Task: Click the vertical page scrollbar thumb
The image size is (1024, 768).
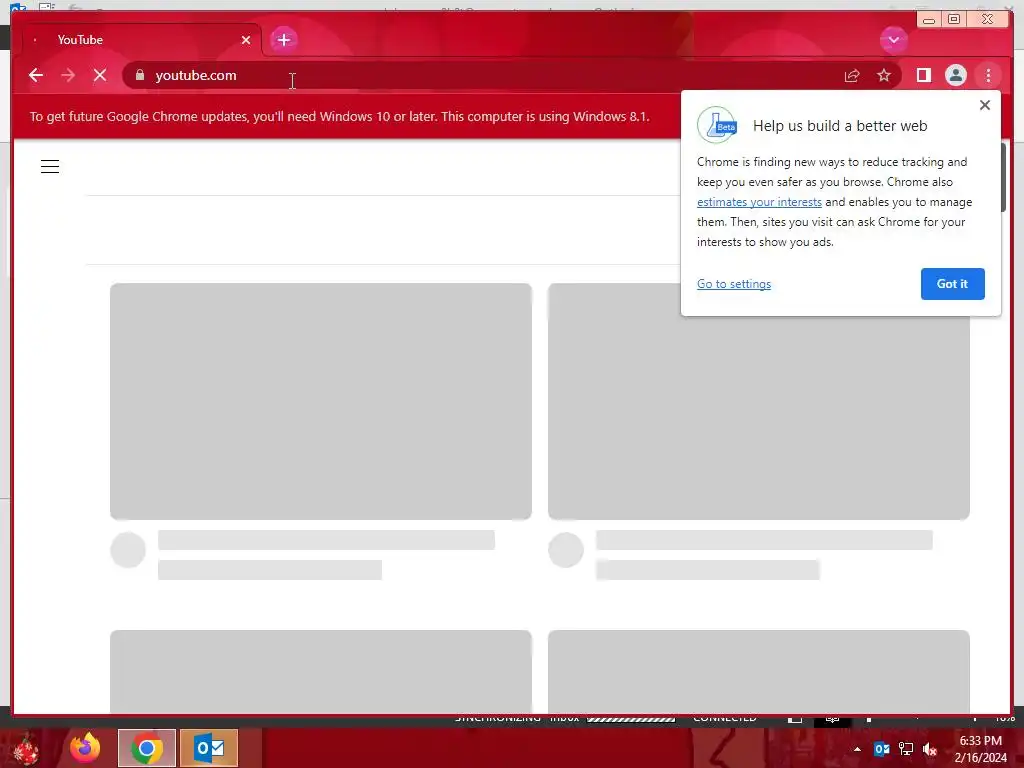Action: (1004, 178)
